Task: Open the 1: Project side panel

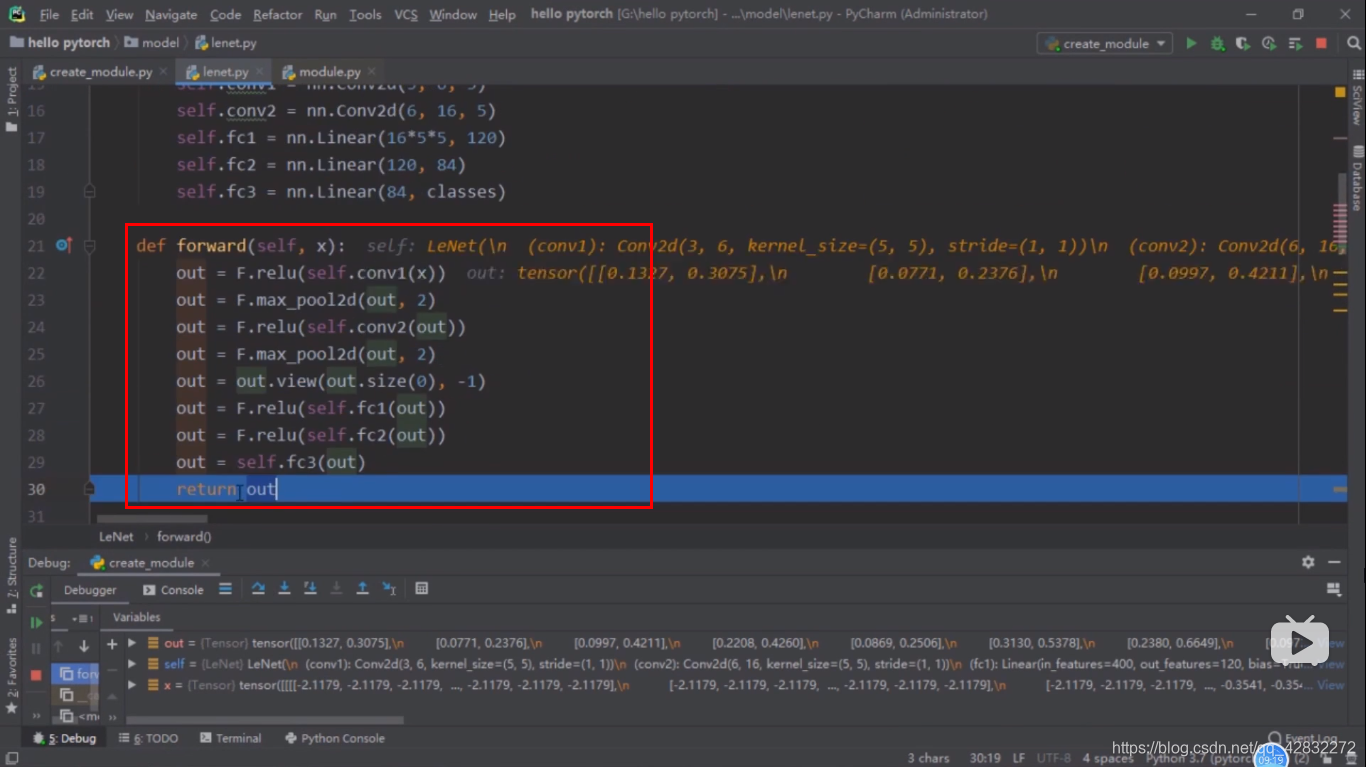Action: [12, 100]
